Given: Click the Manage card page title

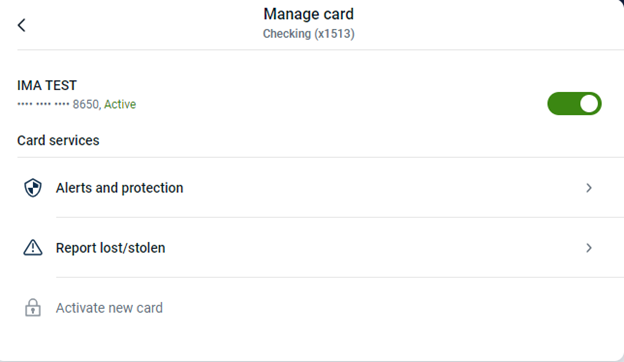Looking at the screenshot, I should click(x=308, y=14).
